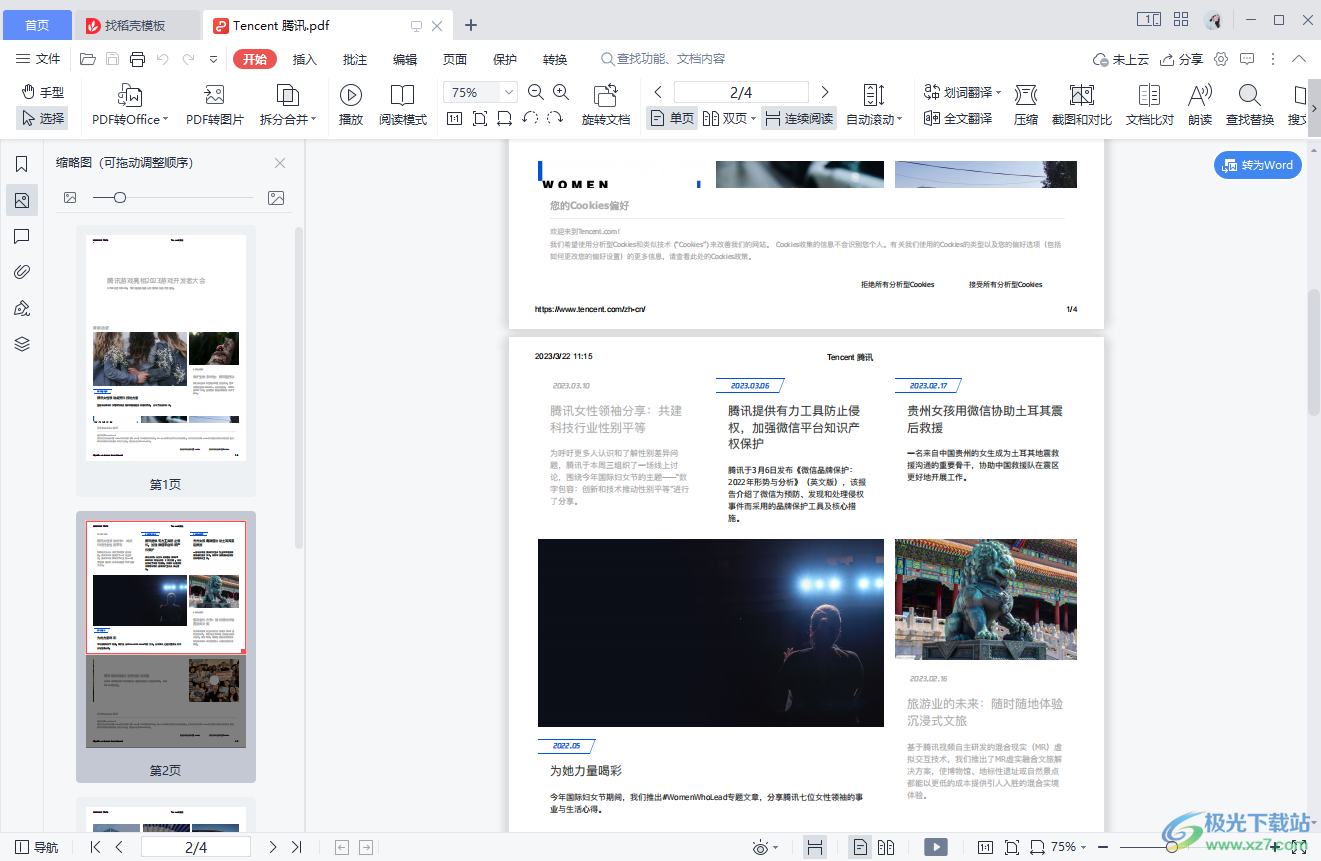This screenshot has height=861, width=1321.
Task: Open quick access toolbar customize dropdown
Action: point(213,59)
